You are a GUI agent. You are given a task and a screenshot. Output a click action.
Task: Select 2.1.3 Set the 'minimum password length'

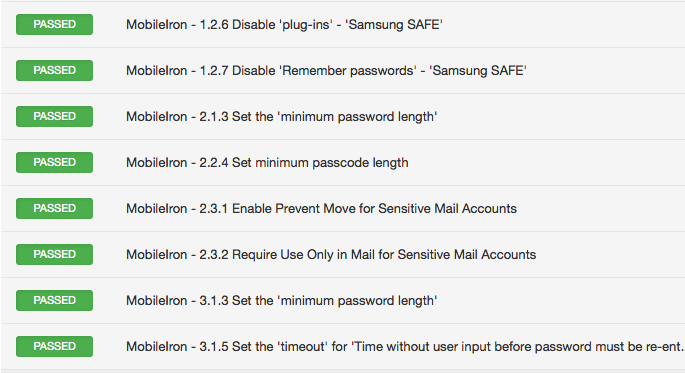tap(281, 117)
